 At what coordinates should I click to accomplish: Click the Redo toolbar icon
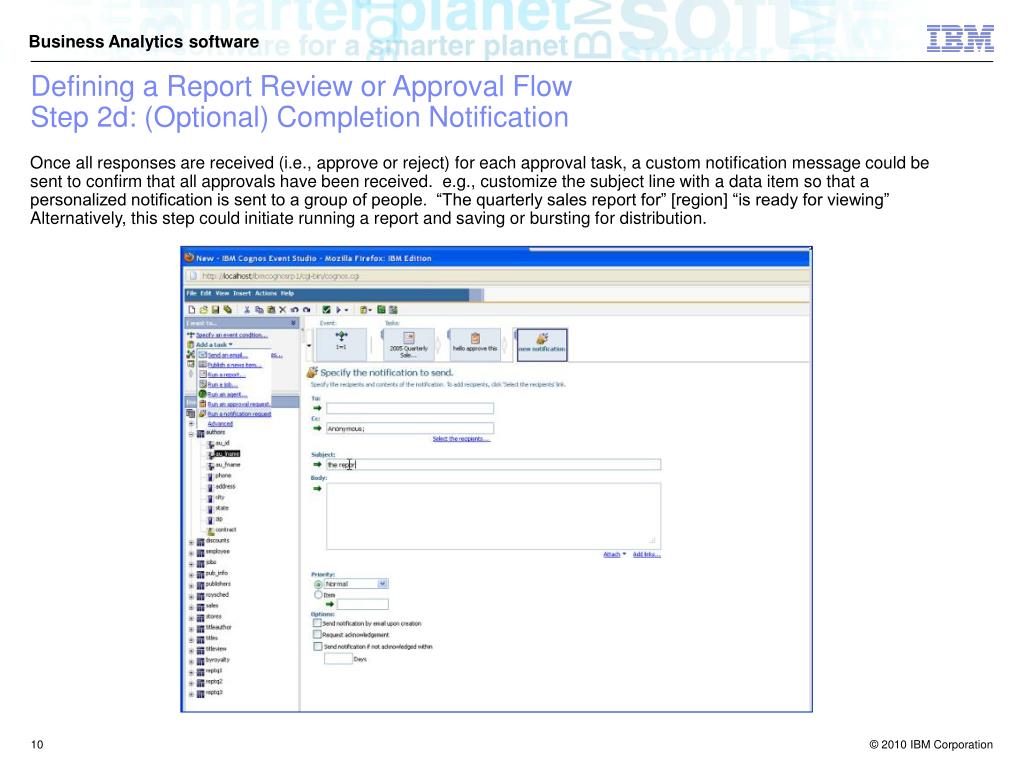click(x=306, y=310)
